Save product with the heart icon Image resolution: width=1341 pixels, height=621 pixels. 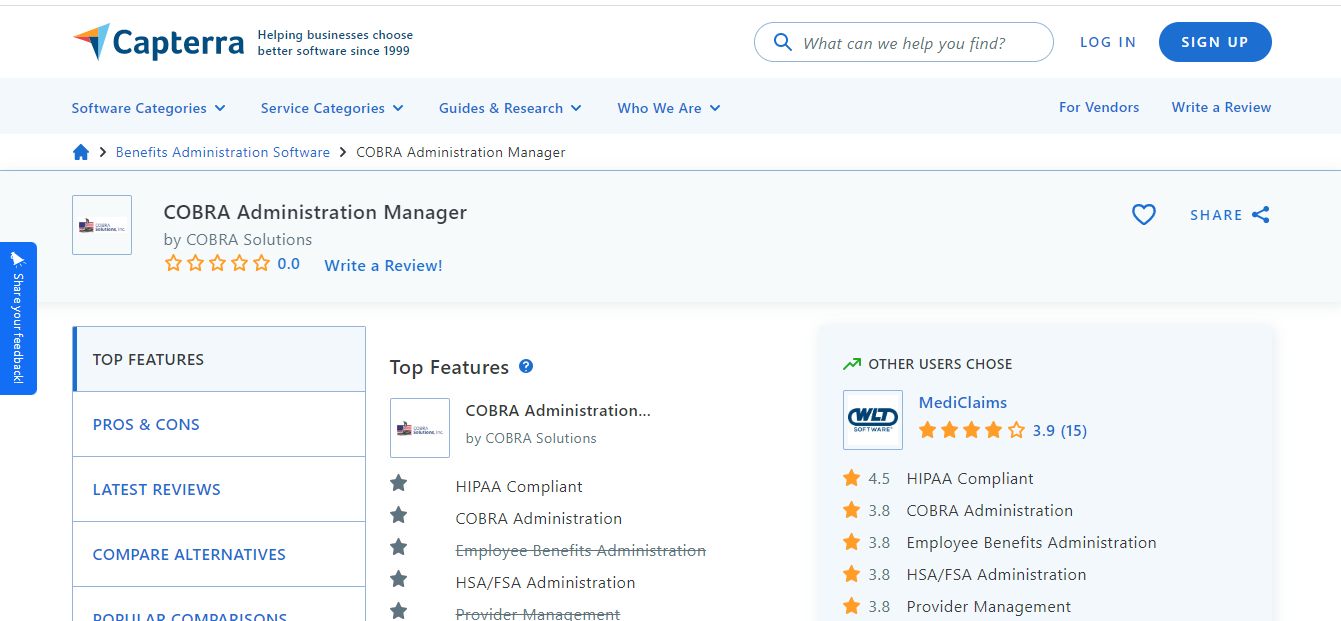(x=1143, y=214)
